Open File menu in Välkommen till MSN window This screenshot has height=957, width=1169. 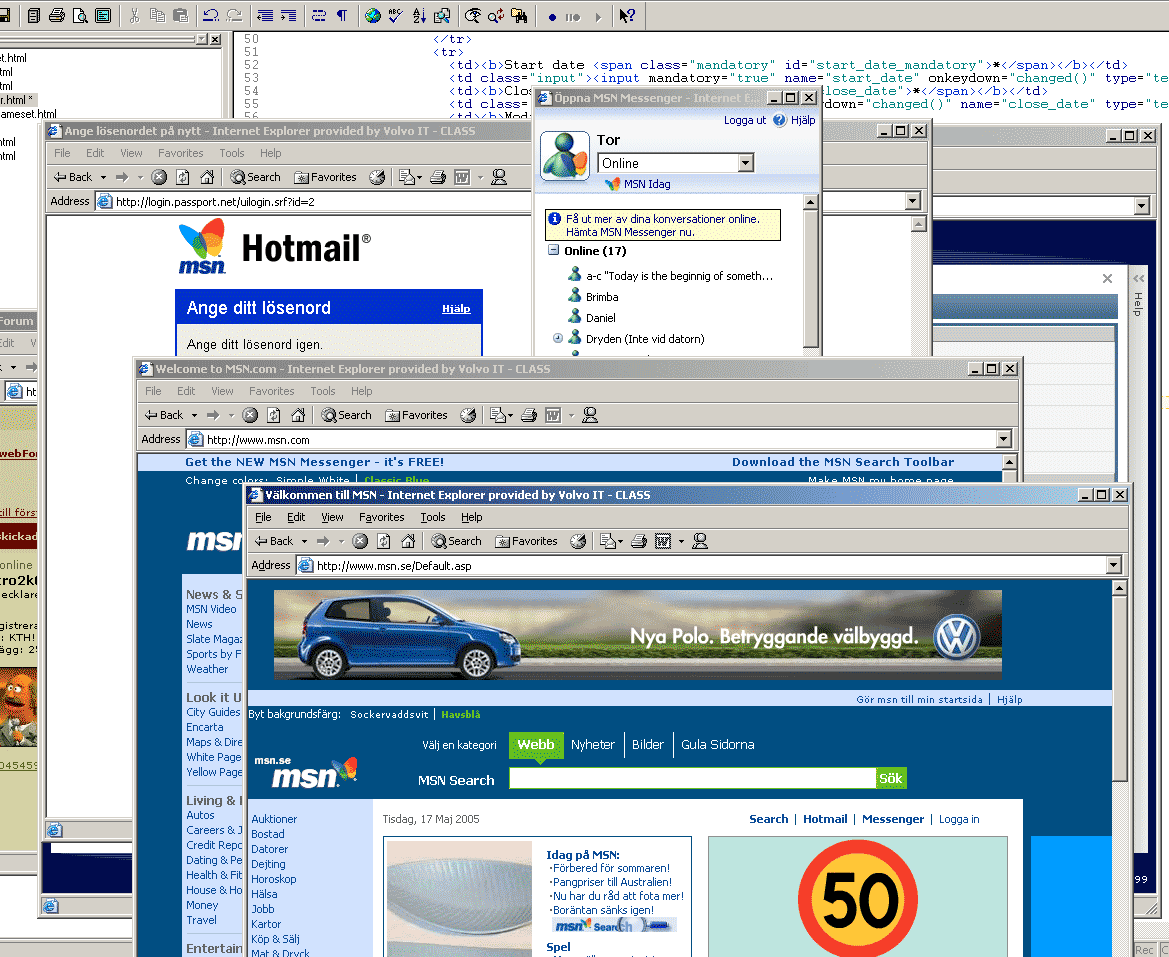click(x=263, y=517)
